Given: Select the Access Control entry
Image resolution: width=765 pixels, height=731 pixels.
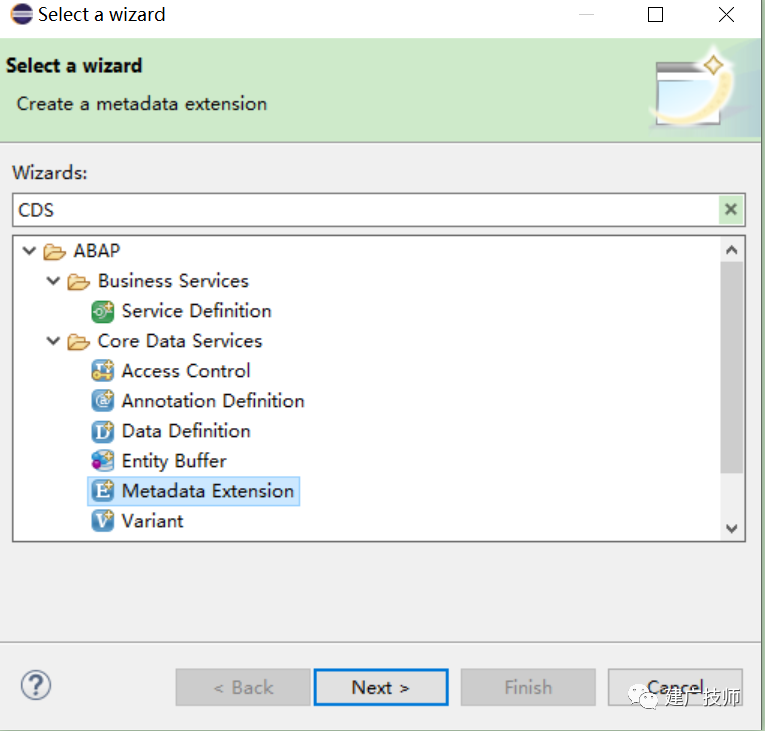Looking at the screenshot, I should [x=186, y=371].
